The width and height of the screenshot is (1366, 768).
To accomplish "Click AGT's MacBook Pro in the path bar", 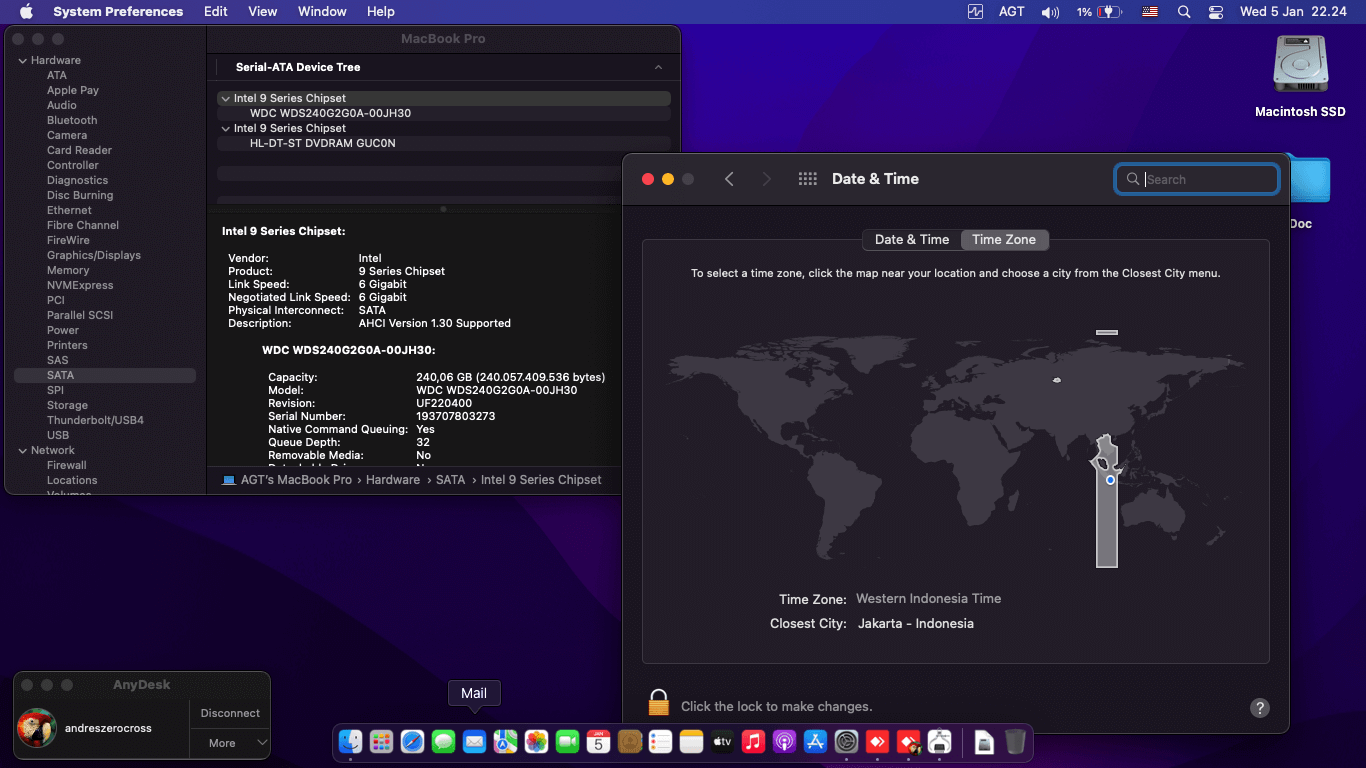I will tap(287, 480).
